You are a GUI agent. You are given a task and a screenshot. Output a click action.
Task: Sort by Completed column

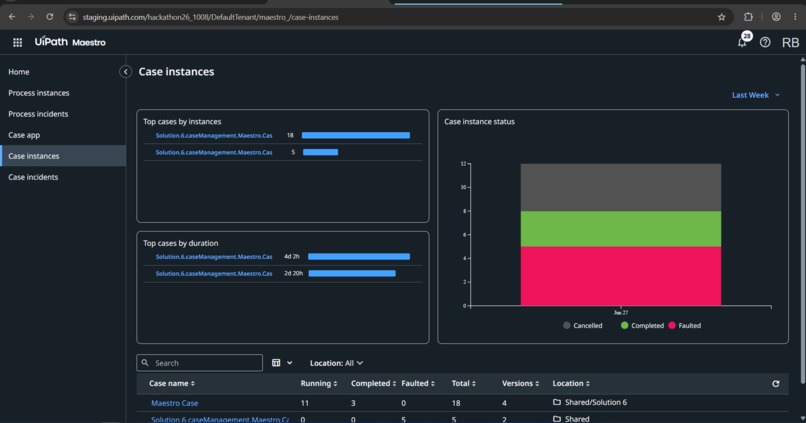373,383
